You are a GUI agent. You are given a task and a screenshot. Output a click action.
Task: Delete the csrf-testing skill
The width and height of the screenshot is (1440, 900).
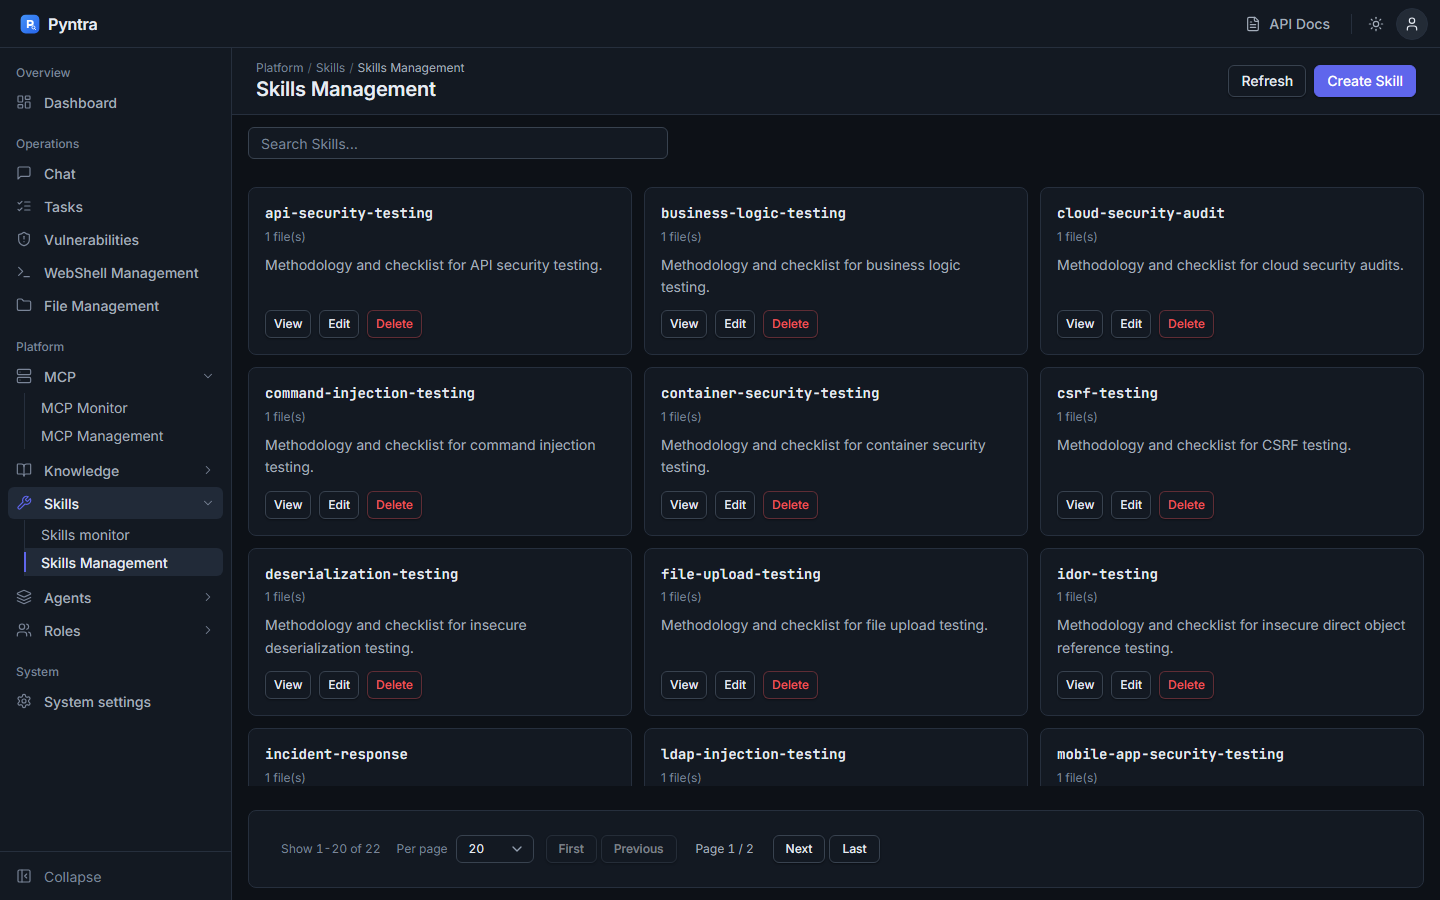click(x=1186, y=505)
